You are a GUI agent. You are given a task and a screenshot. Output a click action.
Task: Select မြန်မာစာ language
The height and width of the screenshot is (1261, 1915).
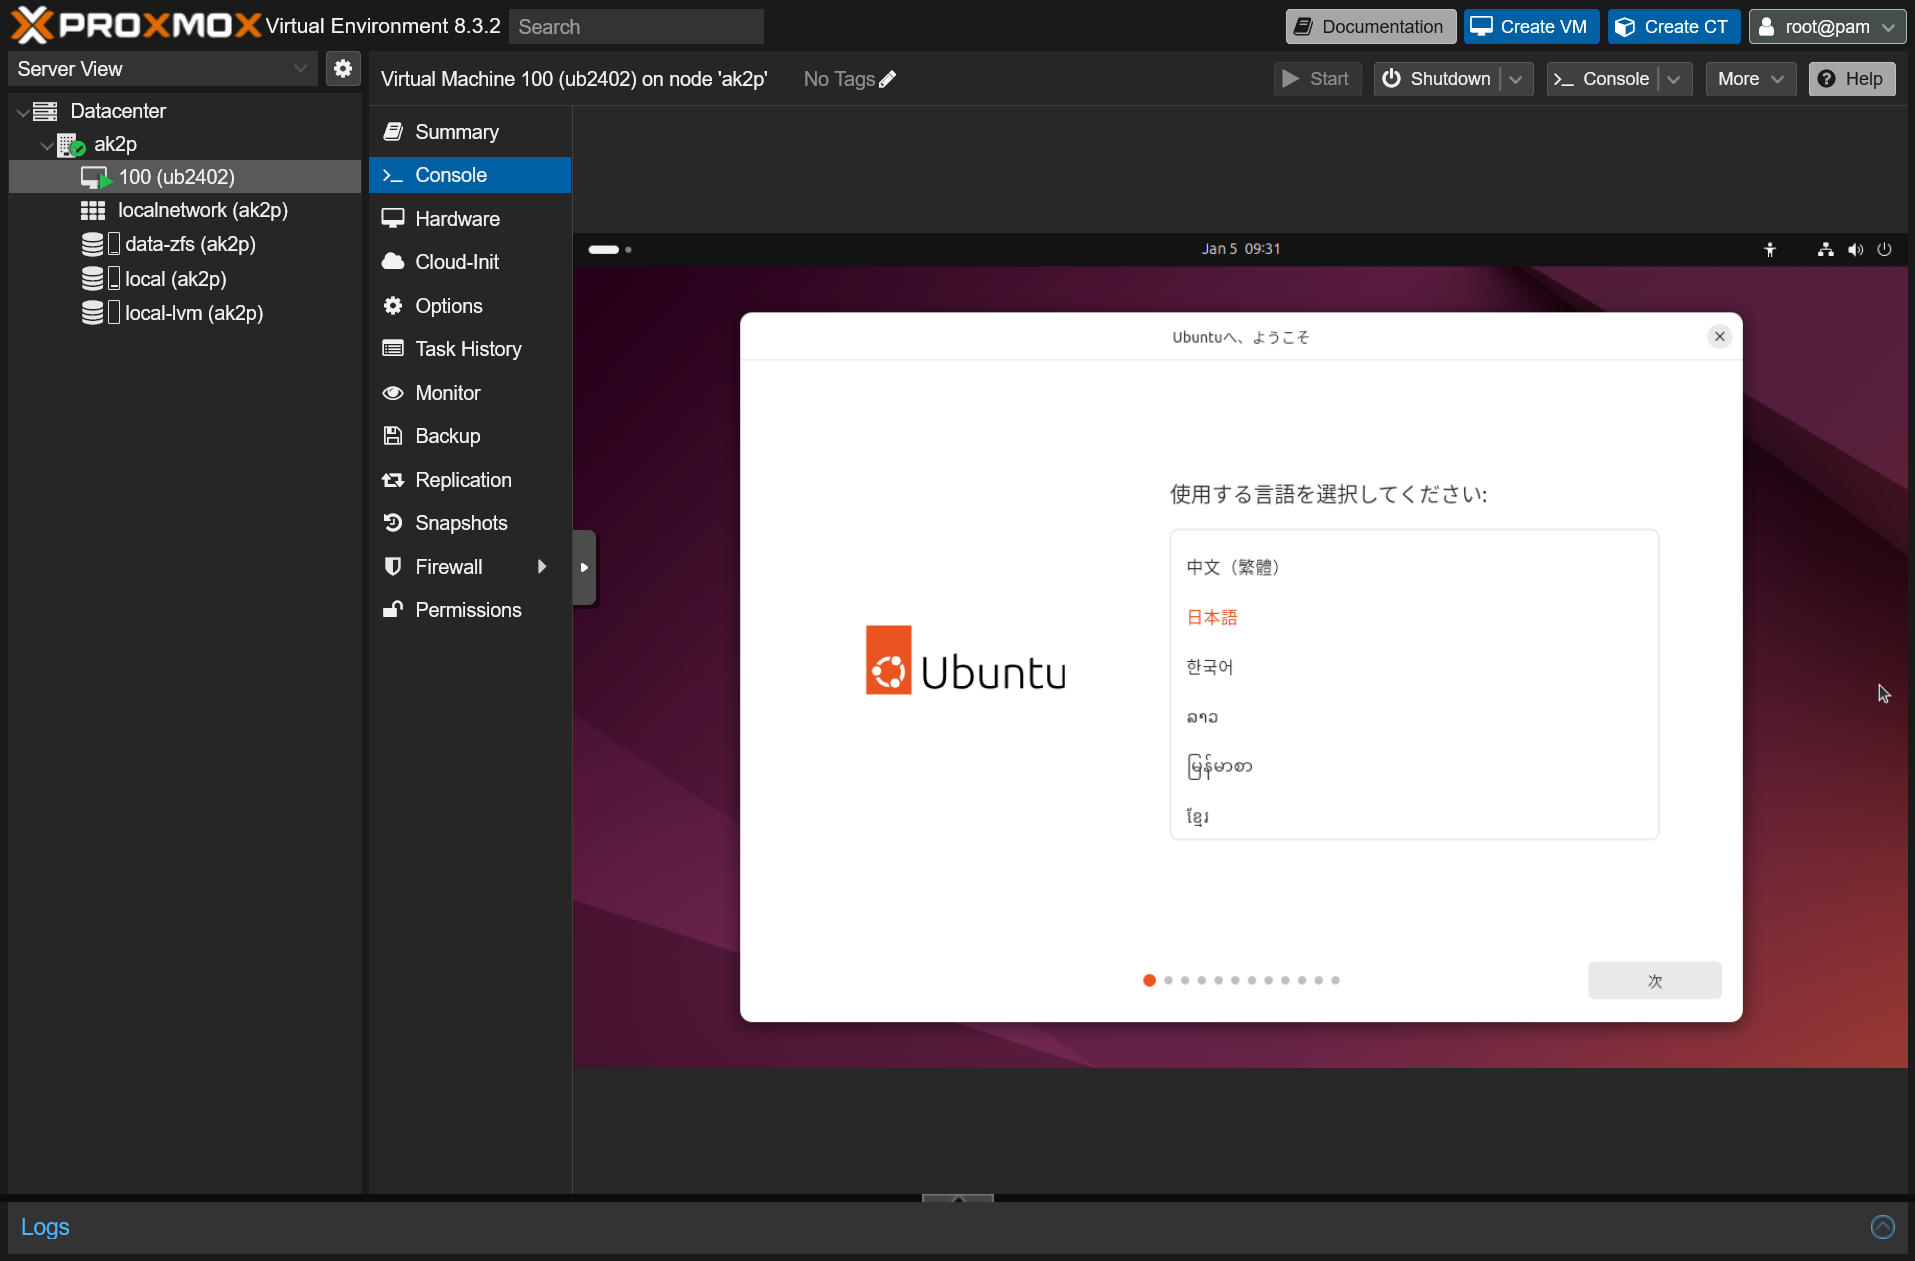click(x=1414, y=767)
